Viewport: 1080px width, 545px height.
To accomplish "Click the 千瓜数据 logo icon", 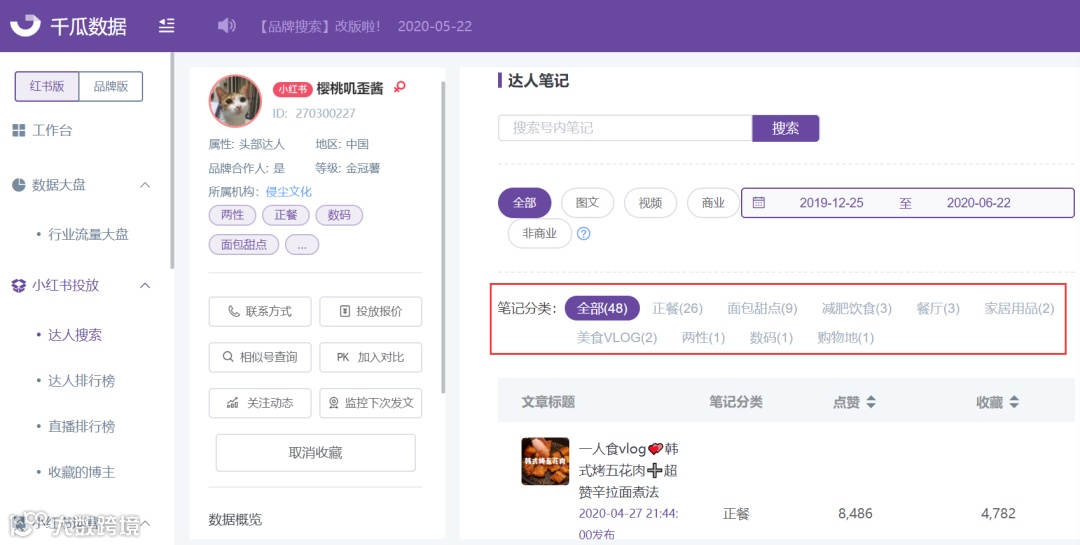I will 25,26.
